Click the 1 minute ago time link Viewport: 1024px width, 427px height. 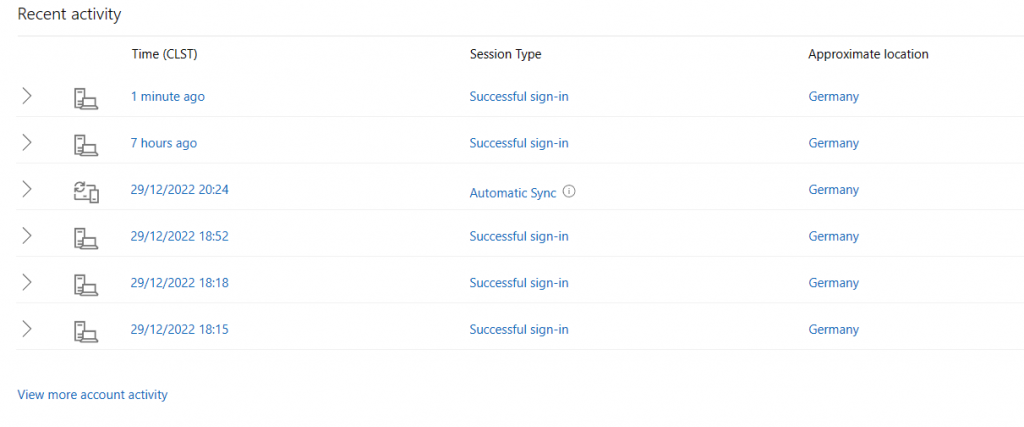[167, 97]
